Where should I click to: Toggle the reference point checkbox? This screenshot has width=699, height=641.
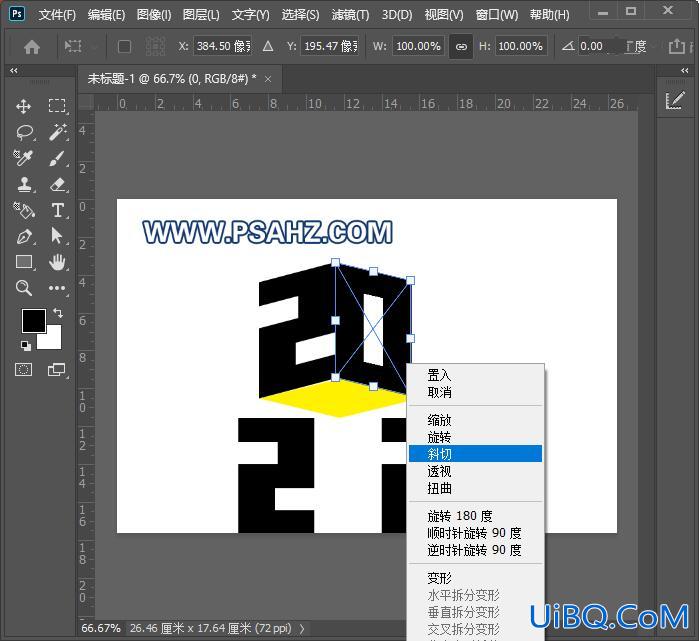pyautogui.click(x=124, y=46)
